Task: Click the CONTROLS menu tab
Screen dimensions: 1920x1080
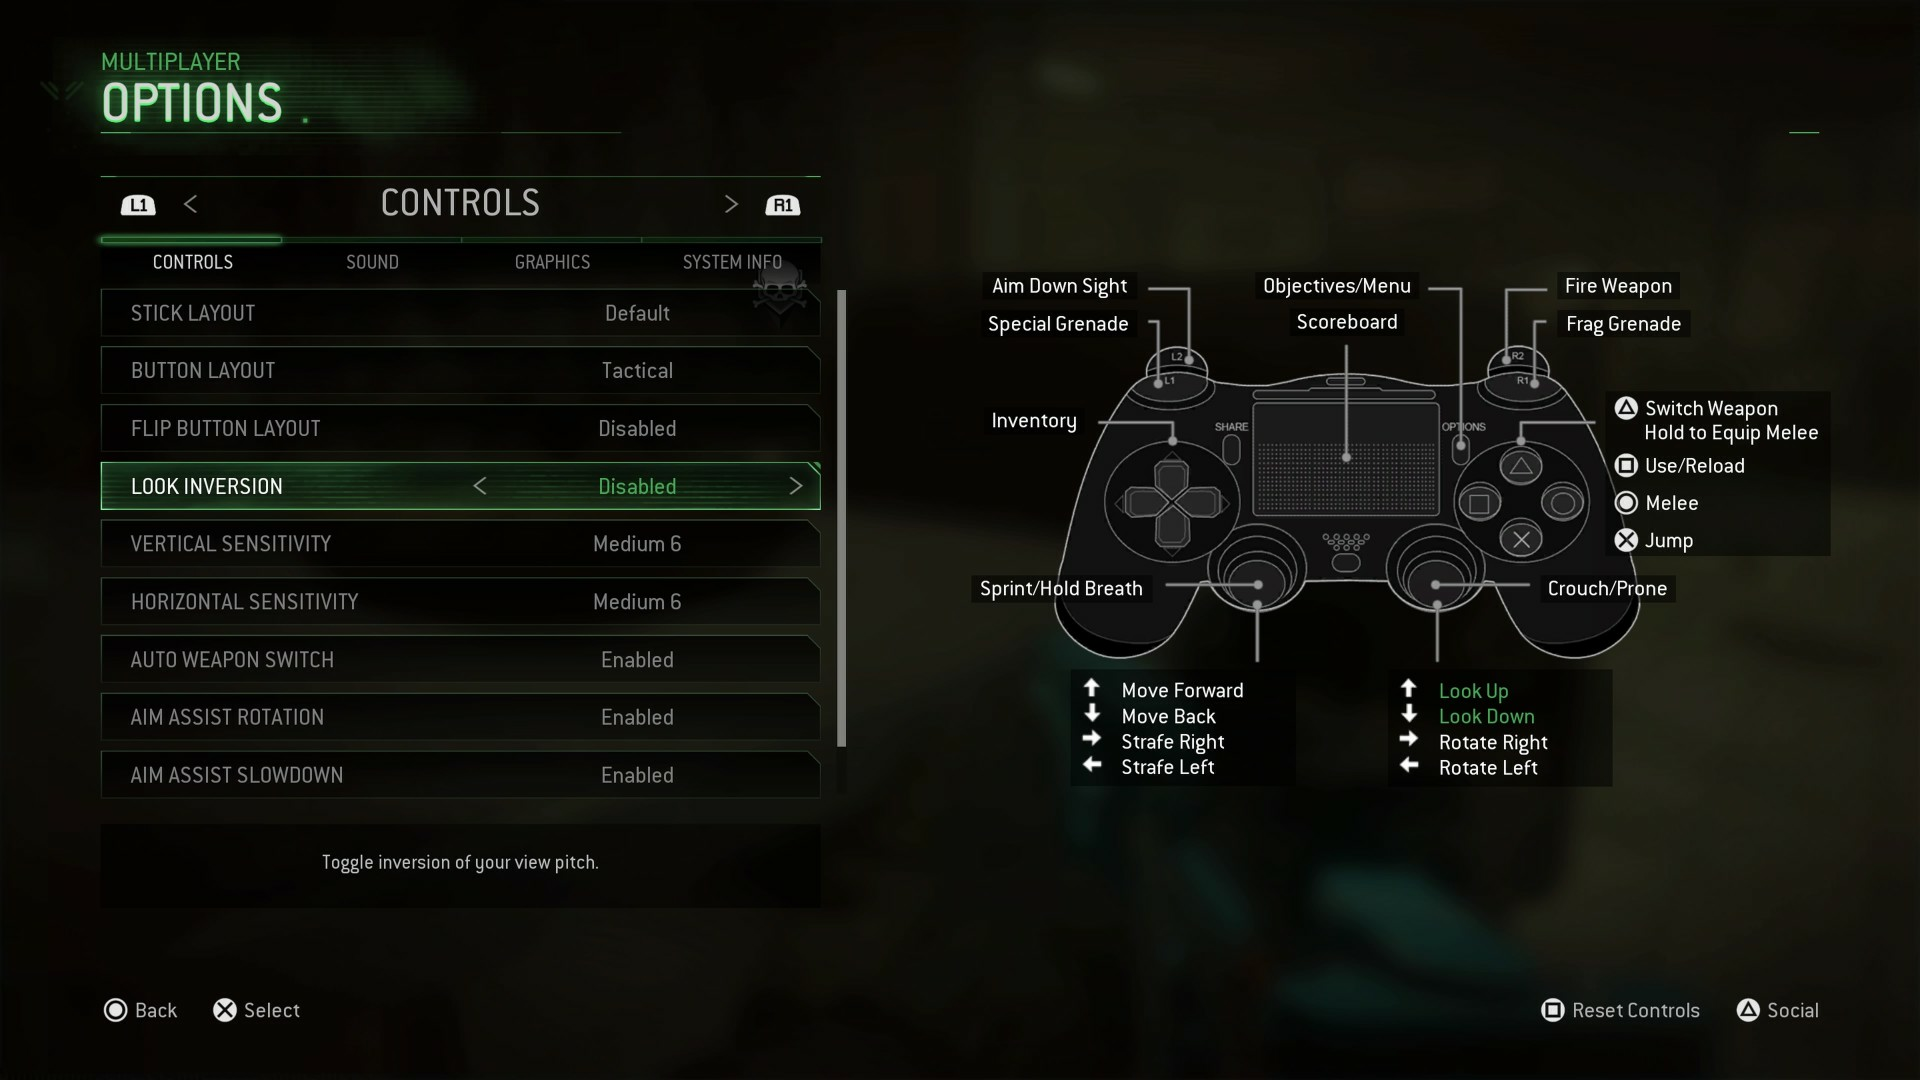Action: (193, 261)
